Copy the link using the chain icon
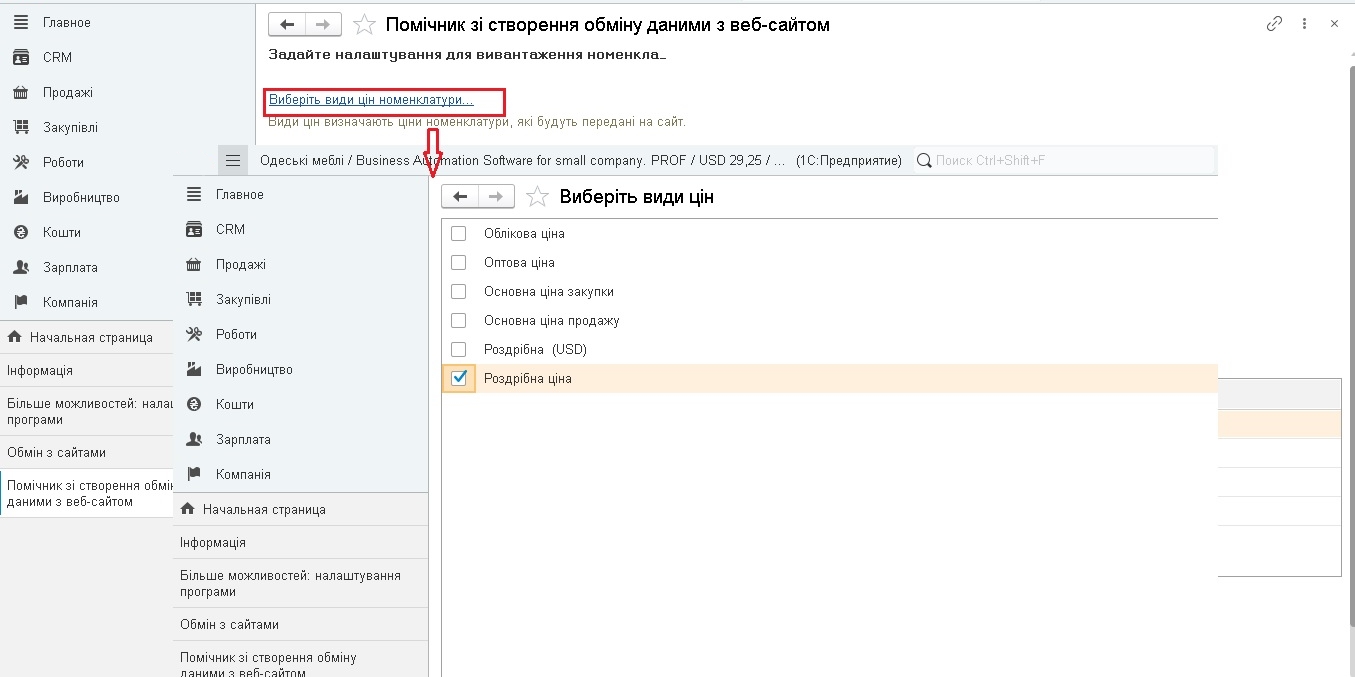 pyautogui.click(x=1274, y=24)
